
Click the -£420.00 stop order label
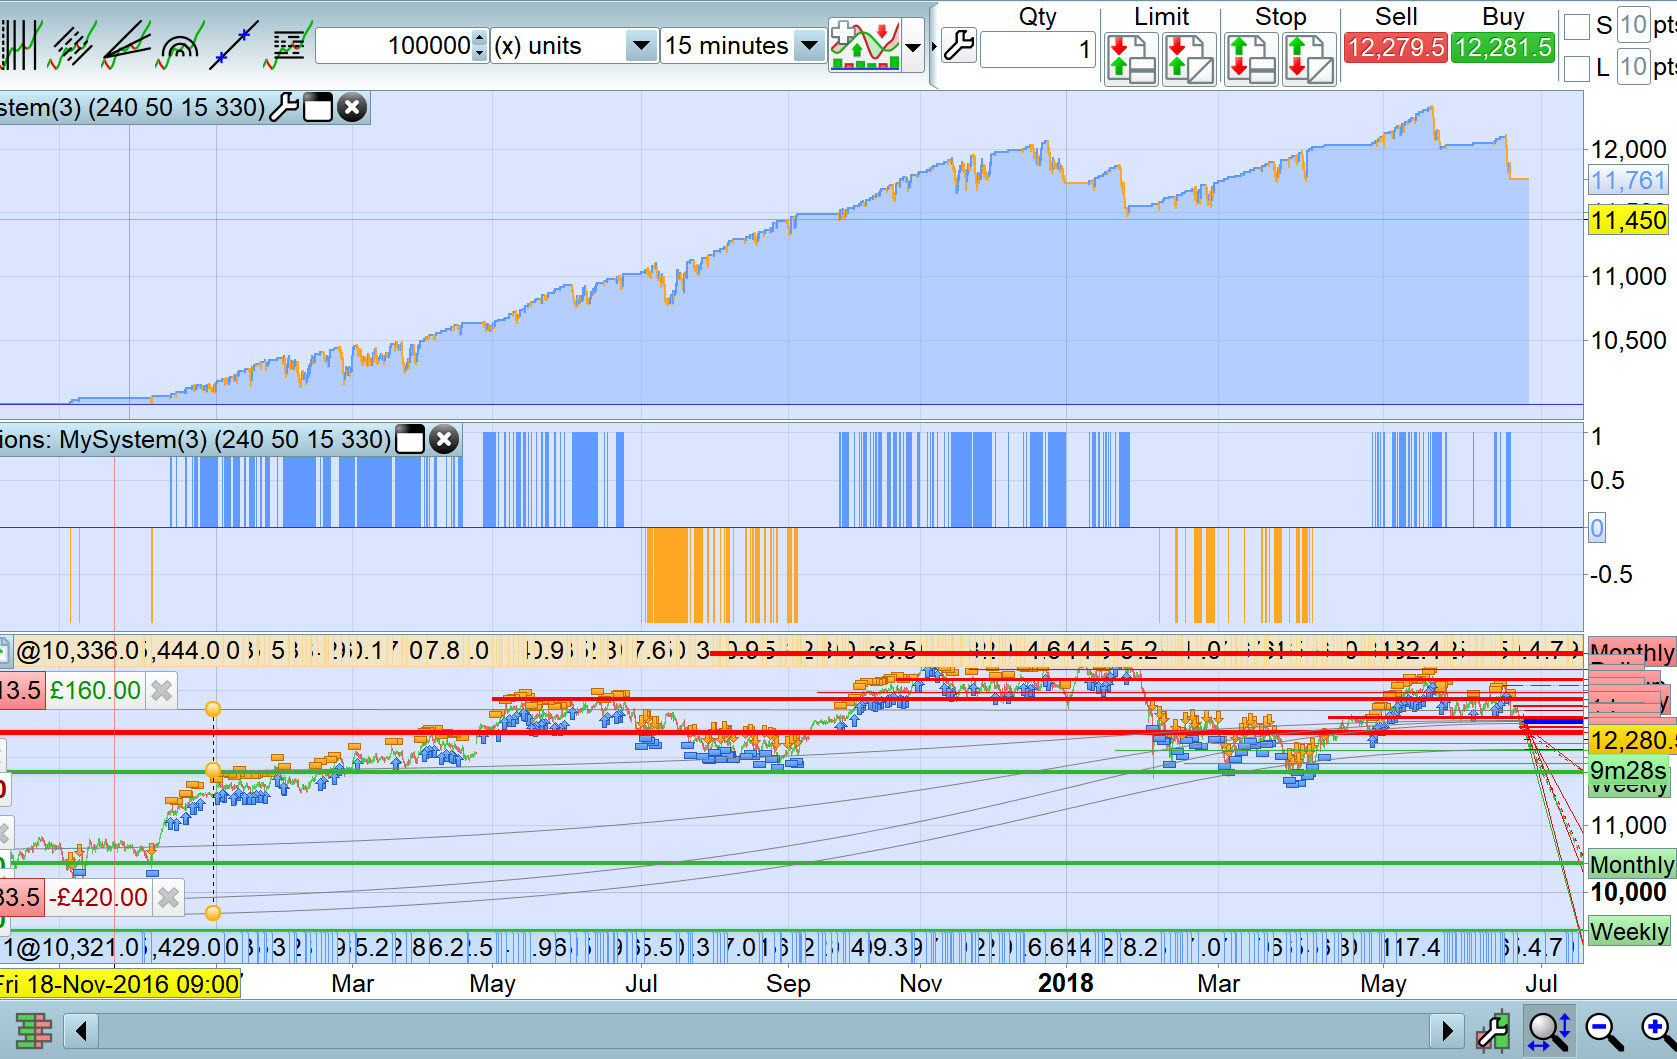click(98, 897)
